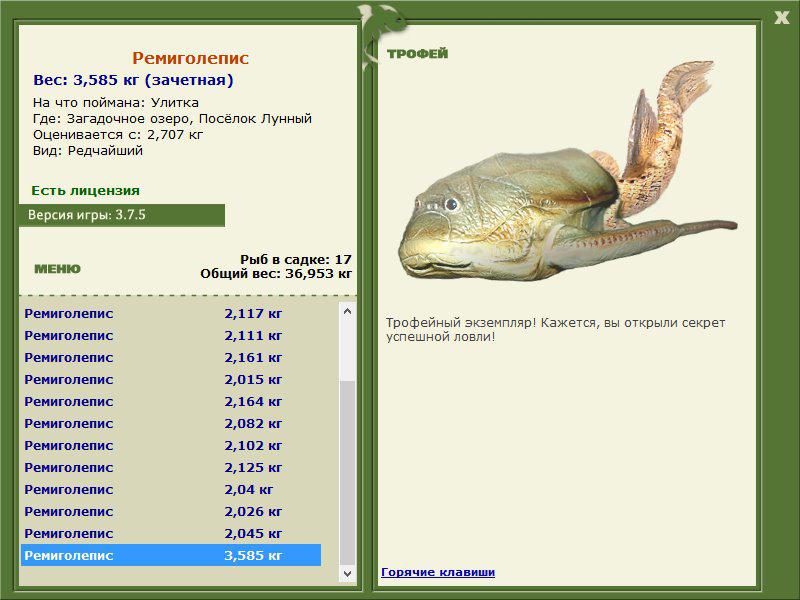Select the Ремиголепис 2,117 кг row
The image size is (800, 600).
(x=171, y=313)
